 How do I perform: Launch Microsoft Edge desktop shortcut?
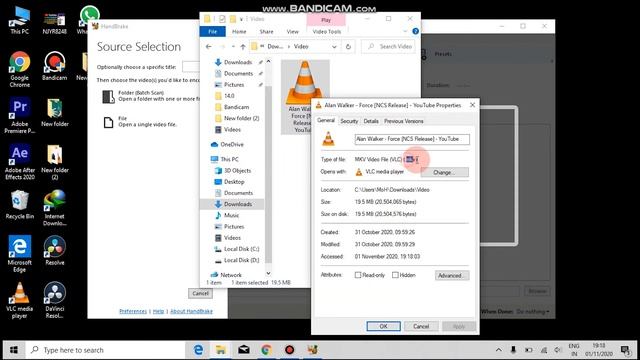(20, 254)
